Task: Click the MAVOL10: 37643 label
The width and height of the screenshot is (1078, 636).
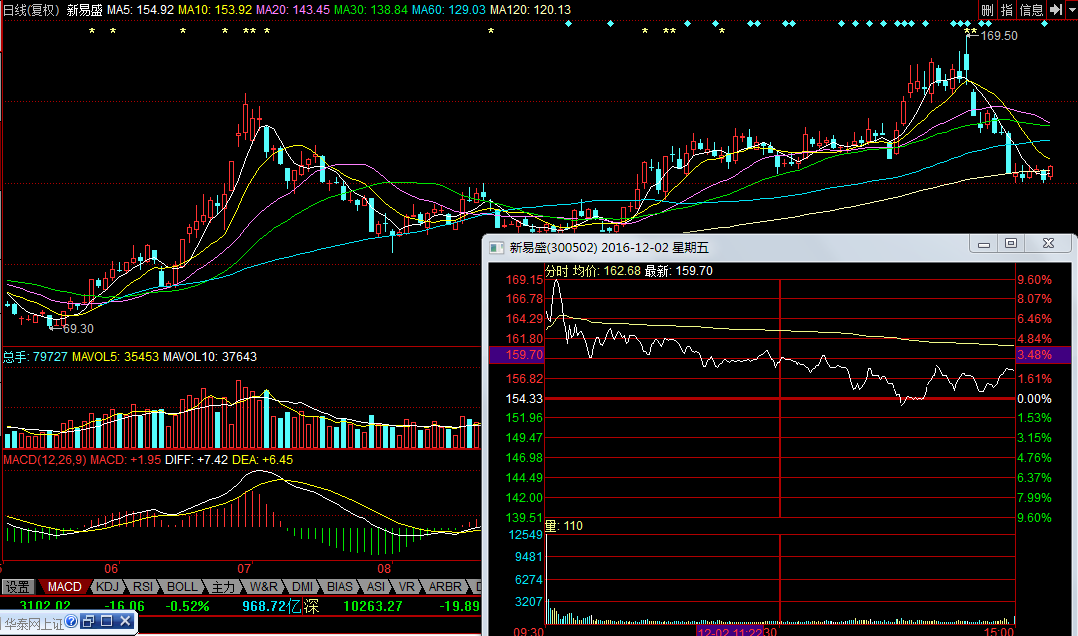Action: pos(210,357)
